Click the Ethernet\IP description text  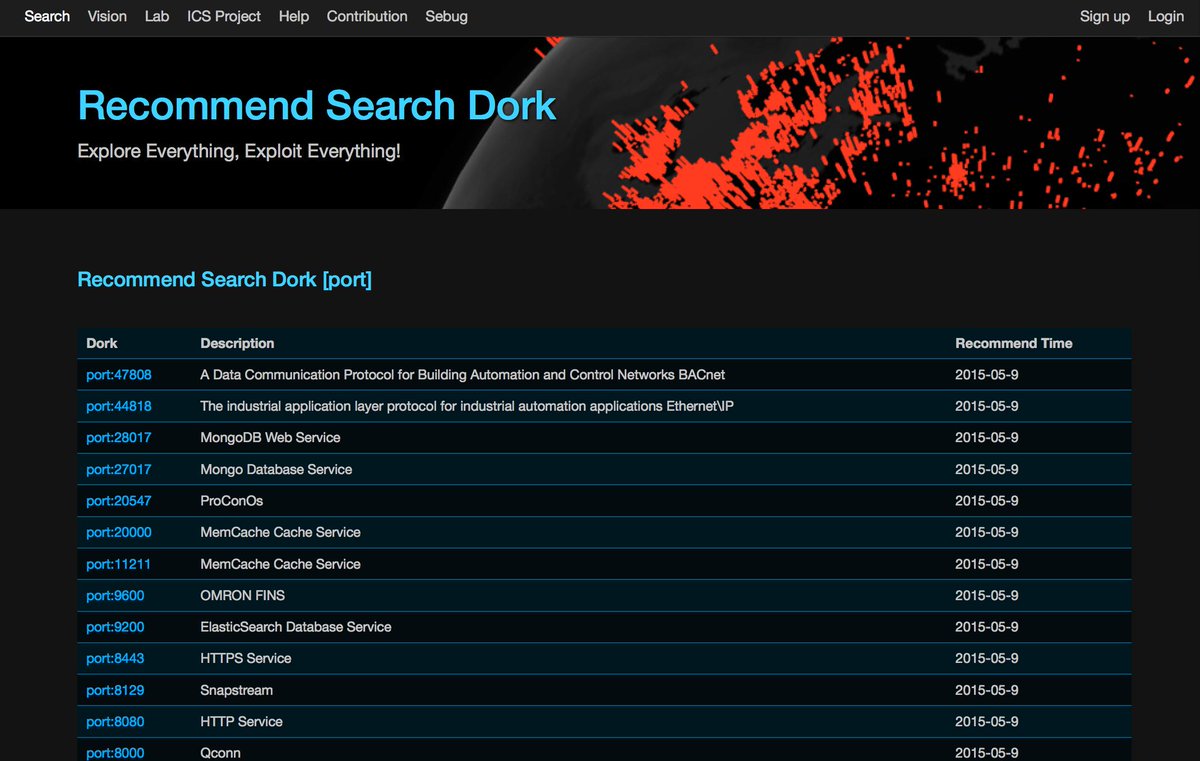[x=467, y=406]
